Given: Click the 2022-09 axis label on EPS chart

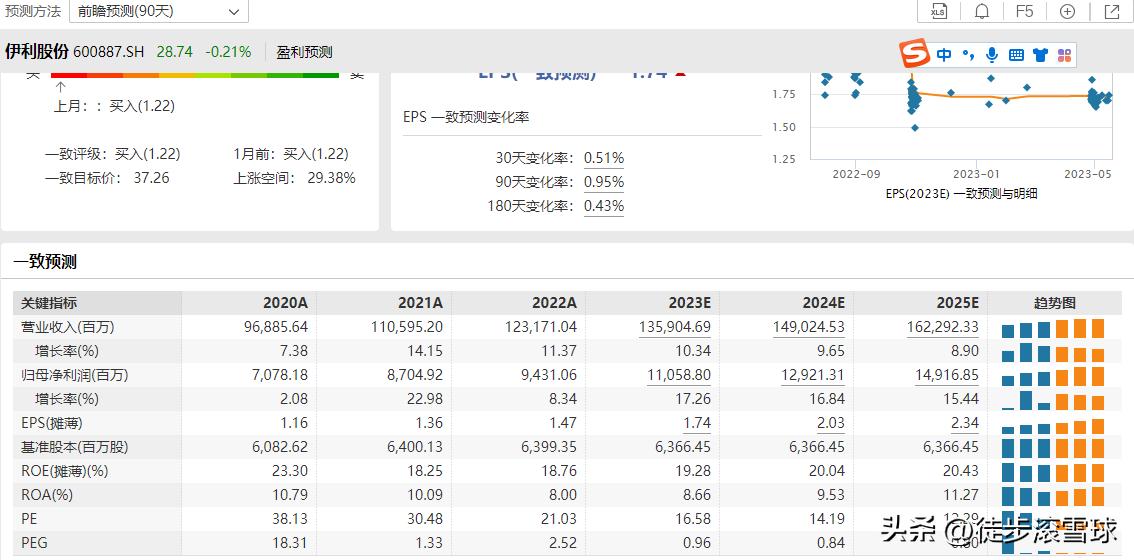Looking at the screenshot, I should click(x=856, y=174).
